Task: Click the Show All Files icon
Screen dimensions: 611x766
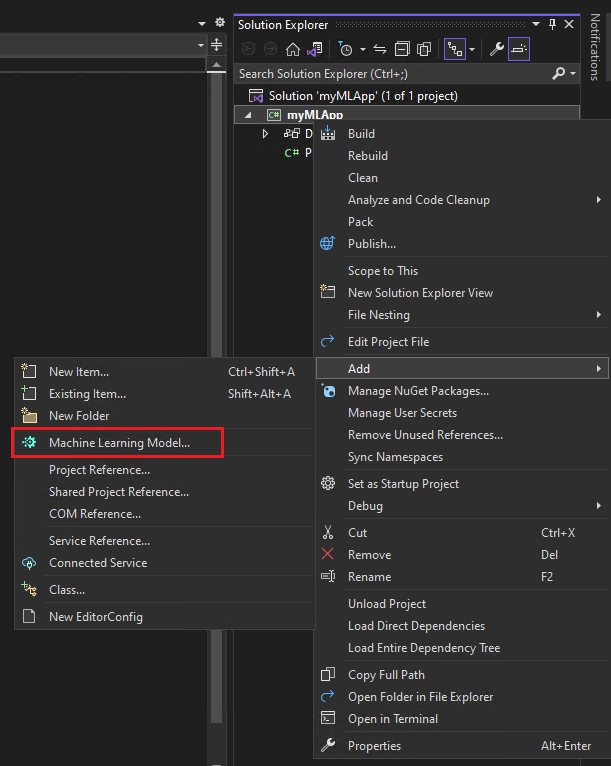Action: tap(424, 49)
